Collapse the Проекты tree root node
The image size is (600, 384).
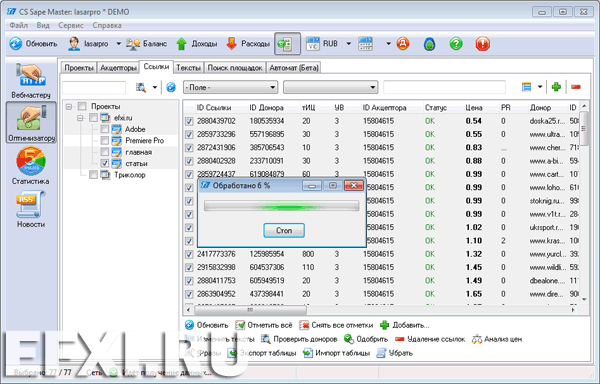[x=69, y=106]
